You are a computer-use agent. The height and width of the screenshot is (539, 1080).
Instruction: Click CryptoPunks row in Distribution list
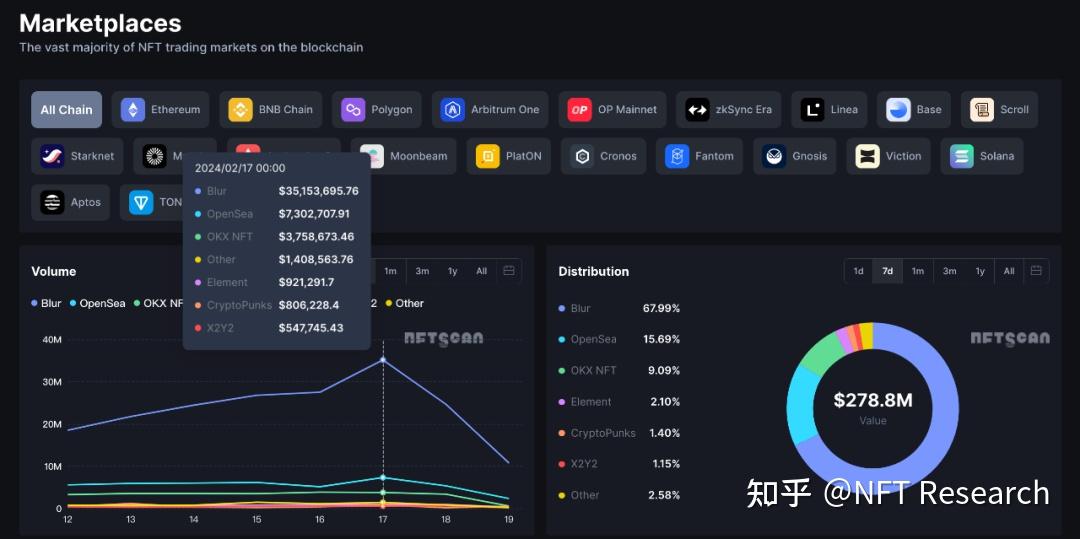tap(619, 433)
